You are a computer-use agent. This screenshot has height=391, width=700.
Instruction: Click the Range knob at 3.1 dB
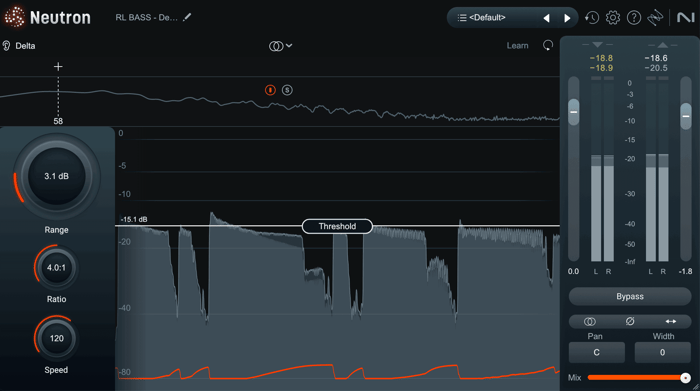pos(56,176)
